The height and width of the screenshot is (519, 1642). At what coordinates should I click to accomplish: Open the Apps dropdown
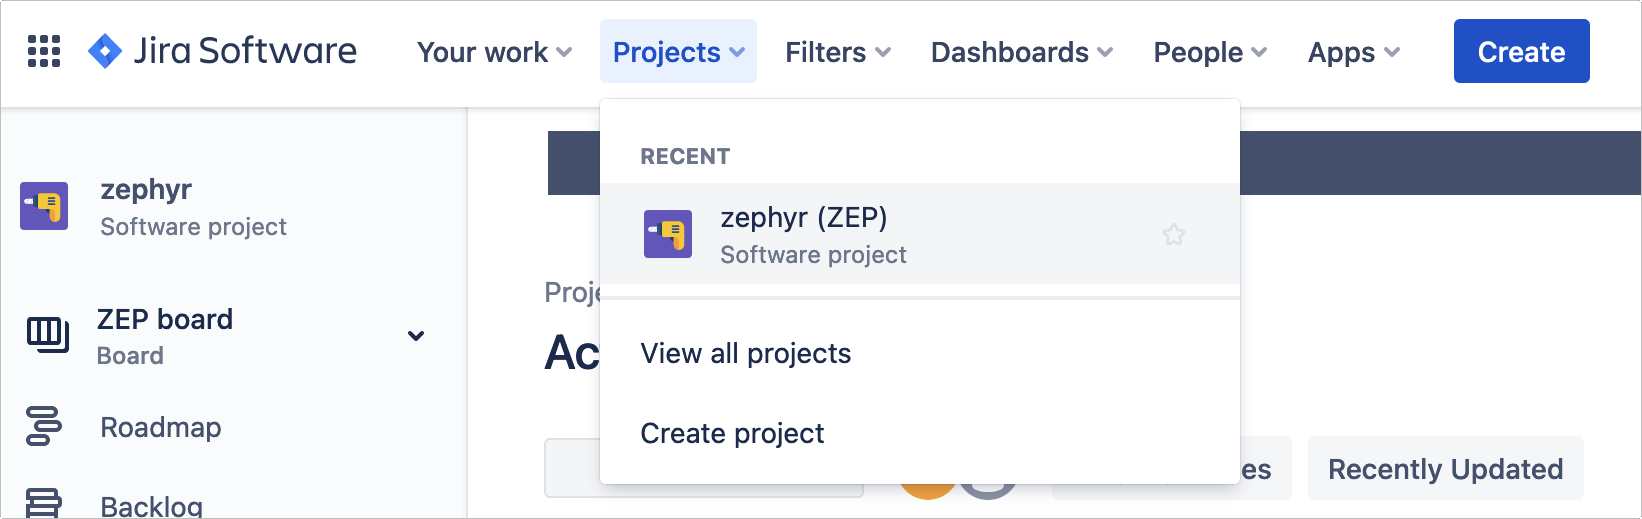1353,52
